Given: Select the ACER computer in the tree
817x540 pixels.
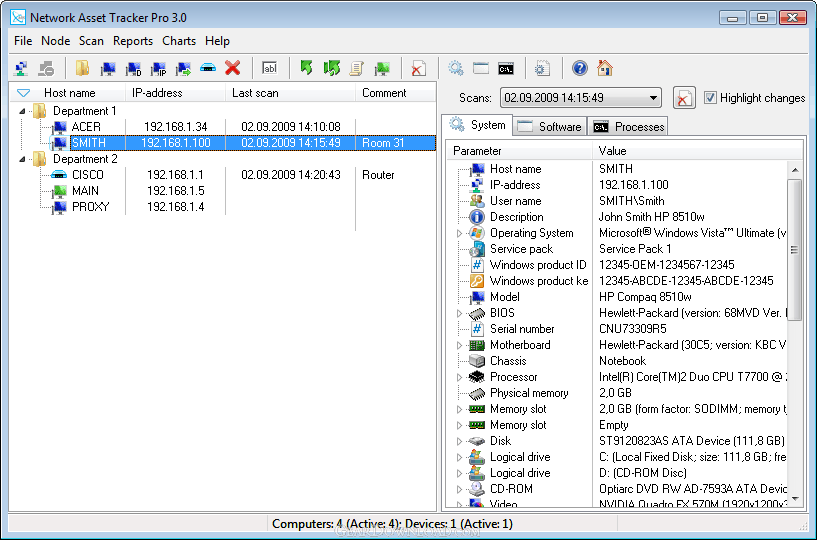Looking at the screenshot, I should (86, 127).
